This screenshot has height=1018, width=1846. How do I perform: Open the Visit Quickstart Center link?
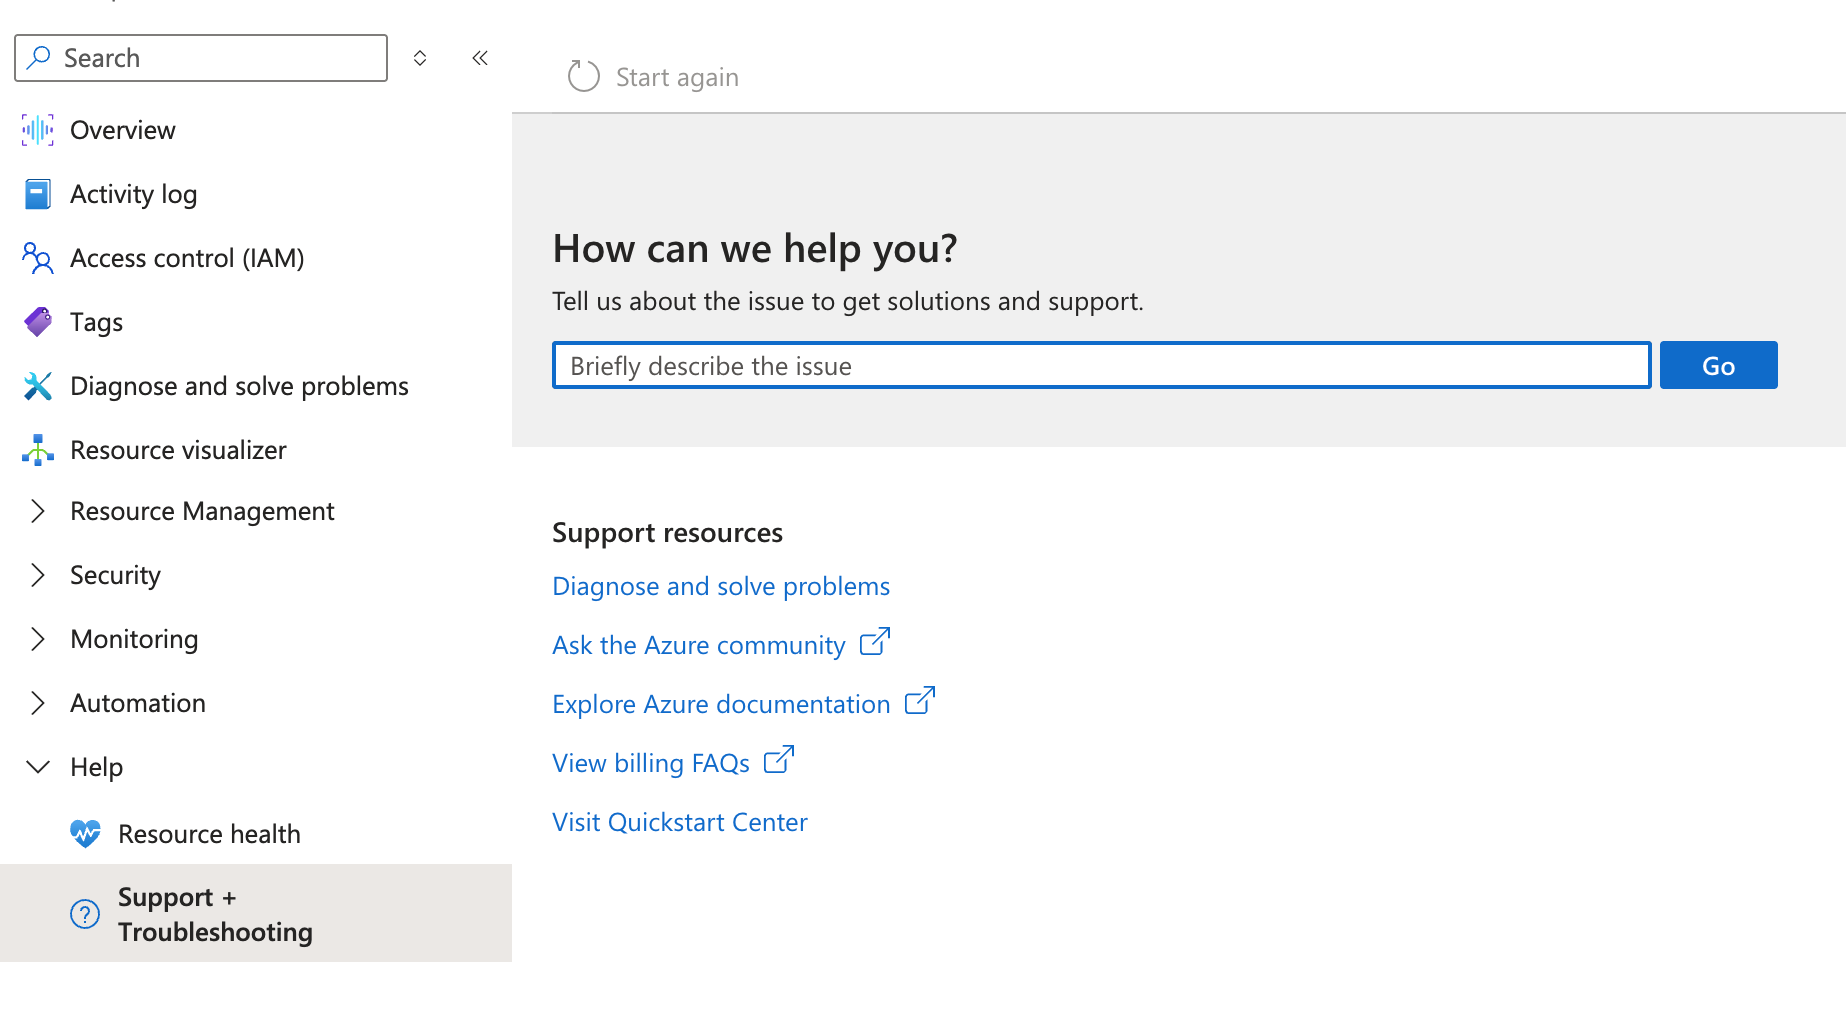[679, 821]
